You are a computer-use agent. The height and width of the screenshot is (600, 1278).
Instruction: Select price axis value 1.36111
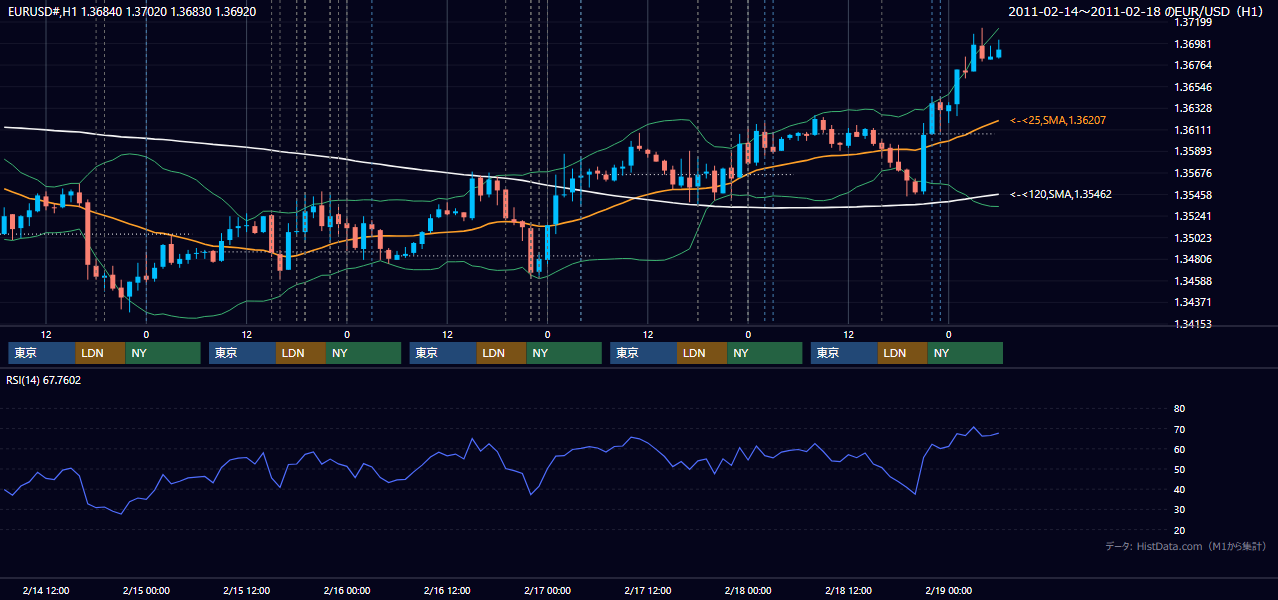[1192, 130]
